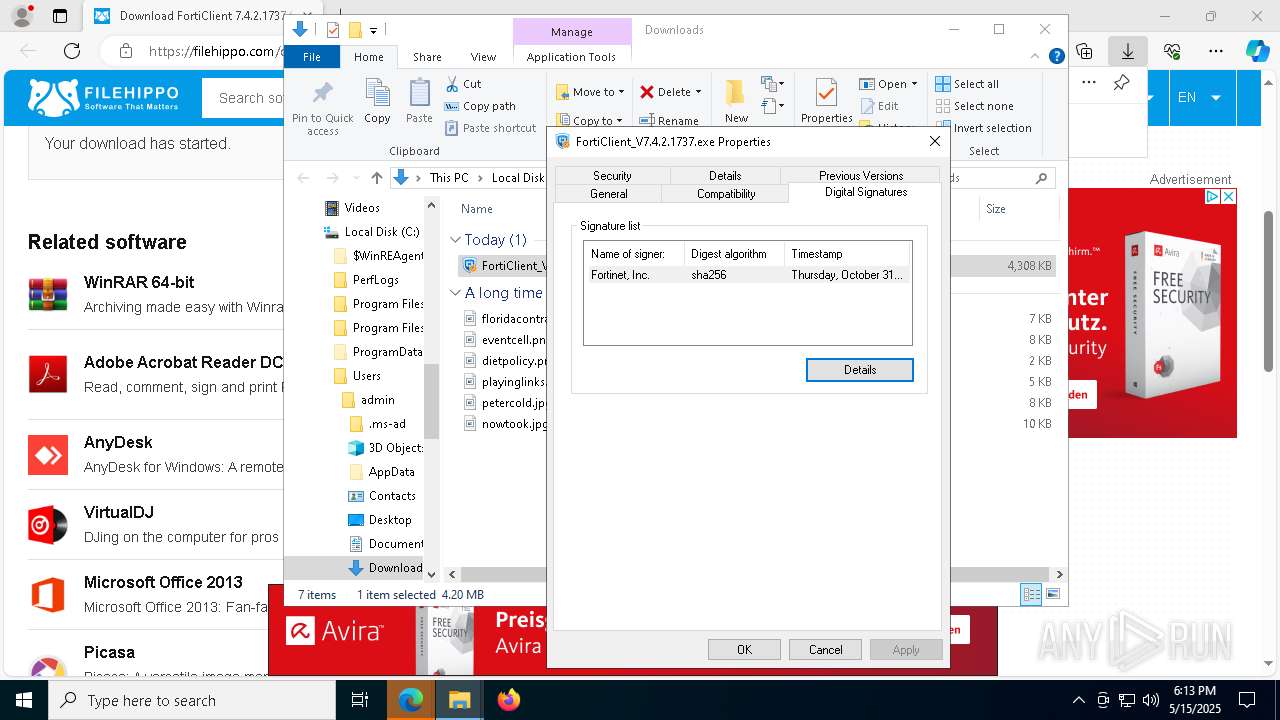The height and width of the screenshot is (720, 1280).
Task: Switch Explorer to large icons view
Action: tap(1052, 594)
